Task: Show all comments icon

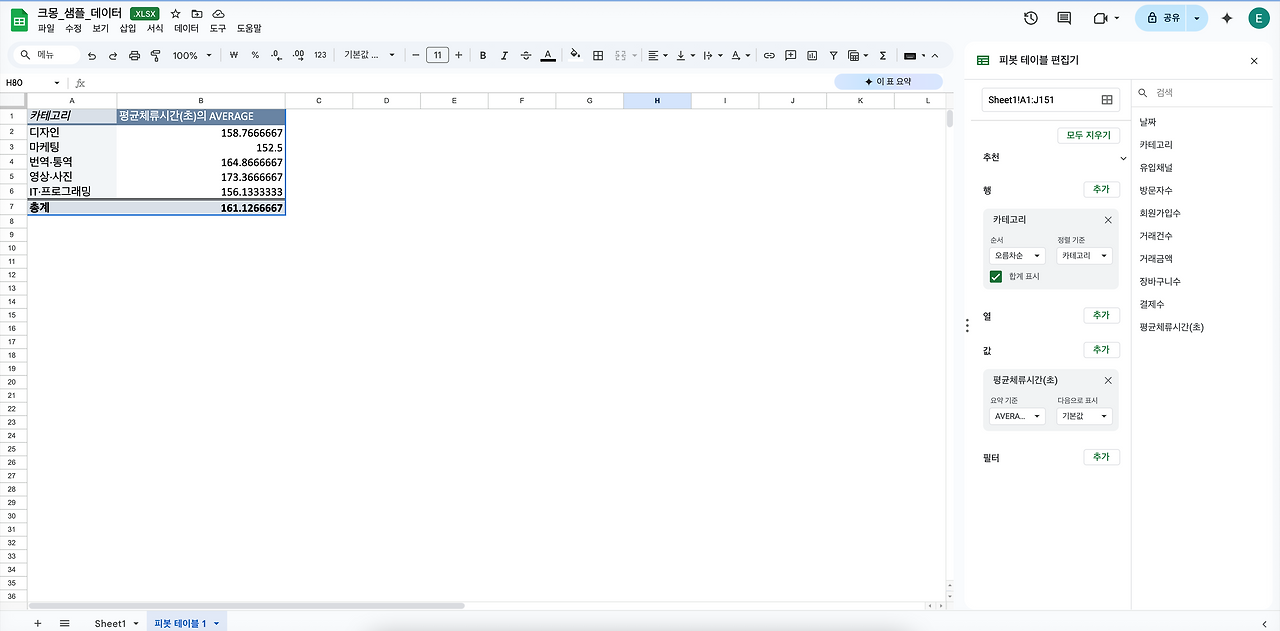Action: (x=1064, y=18)
